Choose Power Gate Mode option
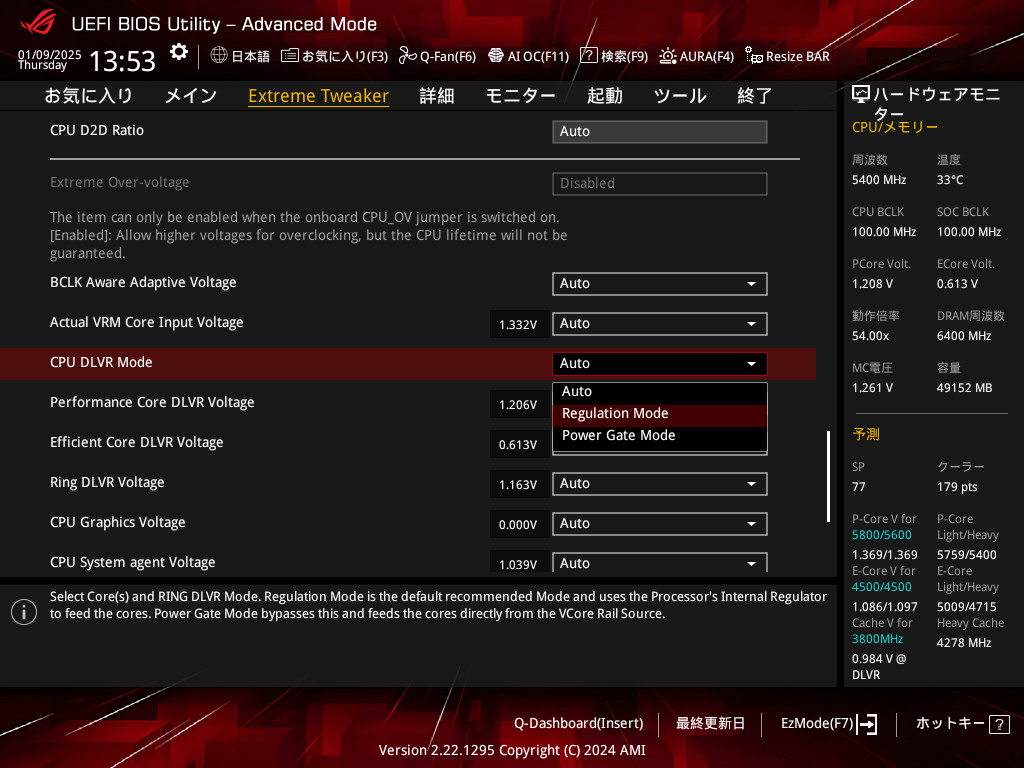The height and width of the screenshot is (768, 1024). 619,436
